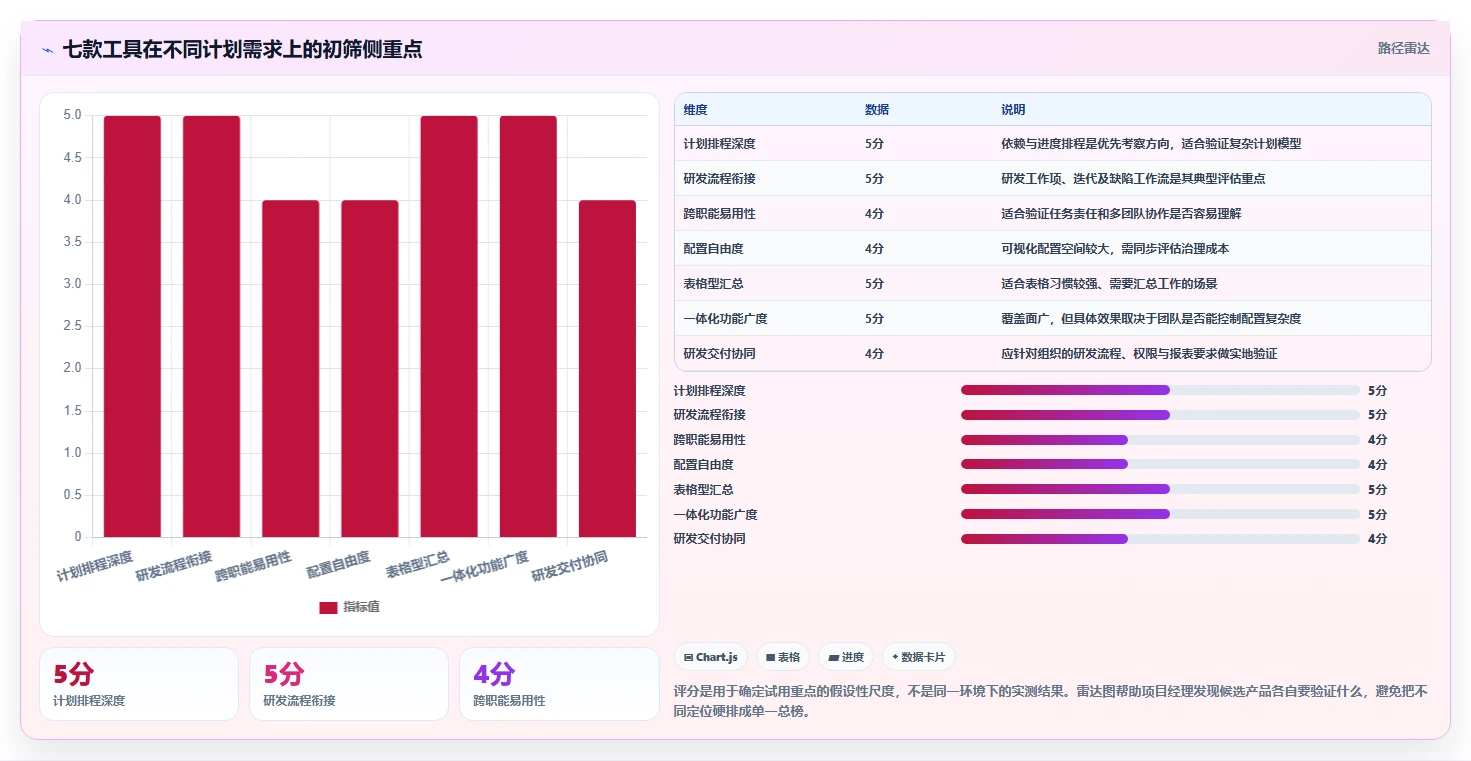
Task: Click the 研发交付协同 x-axis label under the chart
Action: pos(569,566)
